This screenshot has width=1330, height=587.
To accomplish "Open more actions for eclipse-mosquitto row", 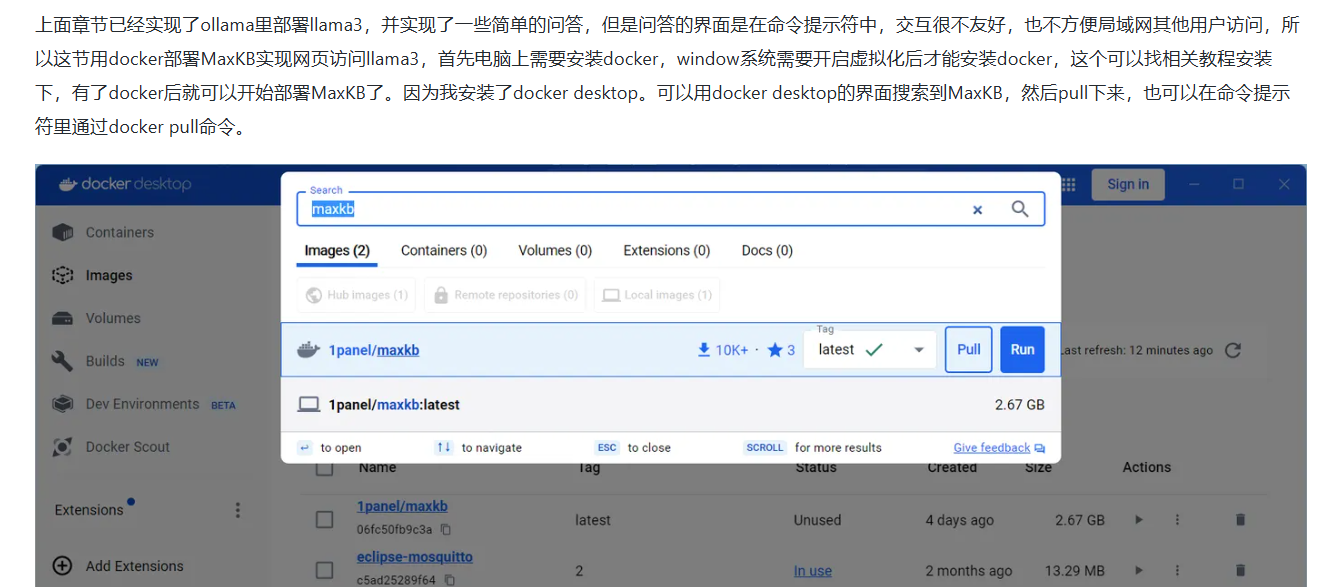I will click(x=1177, y=570).
